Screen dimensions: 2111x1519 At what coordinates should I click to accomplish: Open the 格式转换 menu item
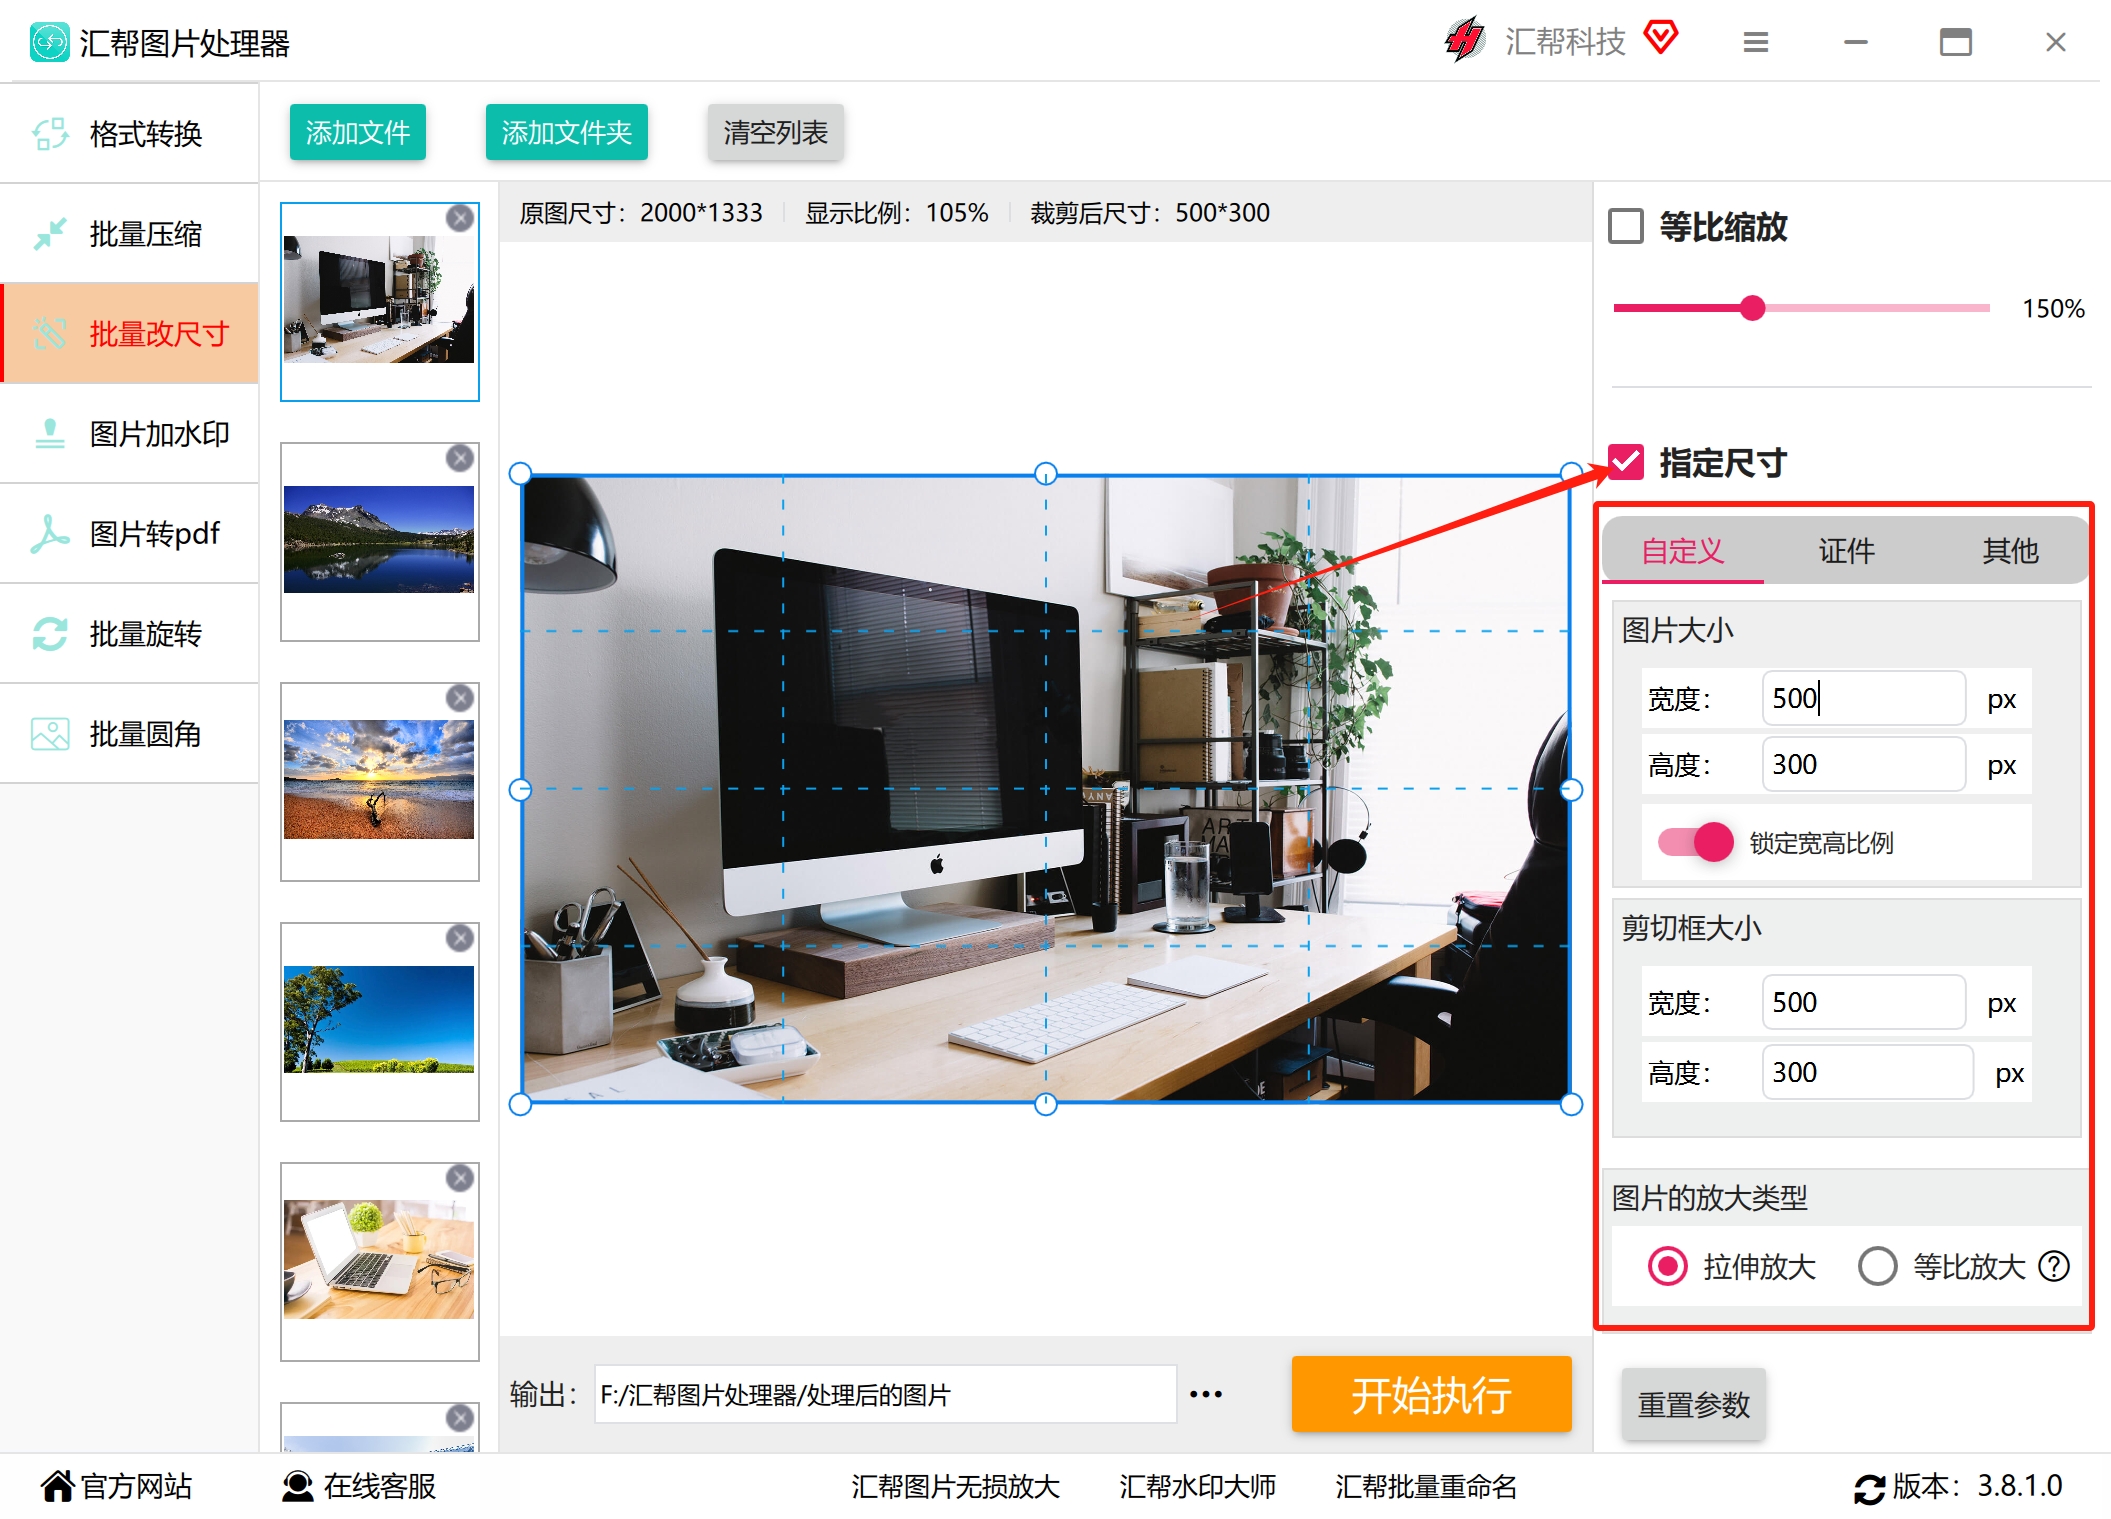click(130, 134)
